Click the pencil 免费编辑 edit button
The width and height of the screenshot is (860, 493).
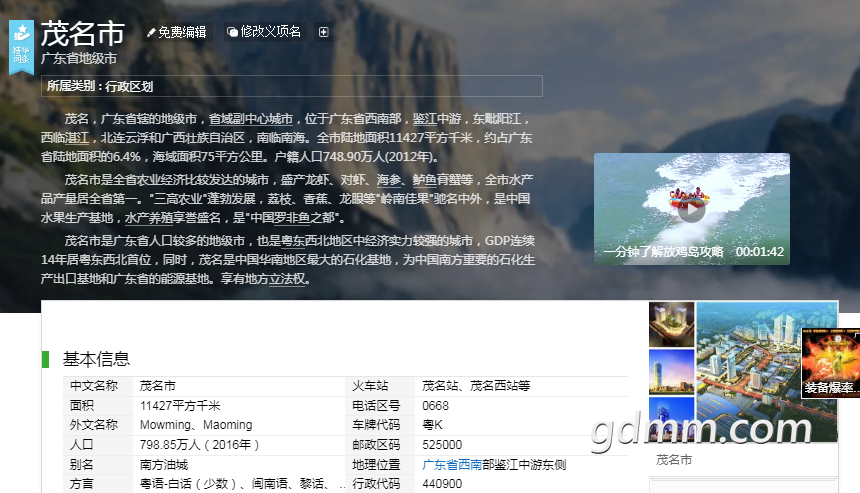[x=177, y=32]
